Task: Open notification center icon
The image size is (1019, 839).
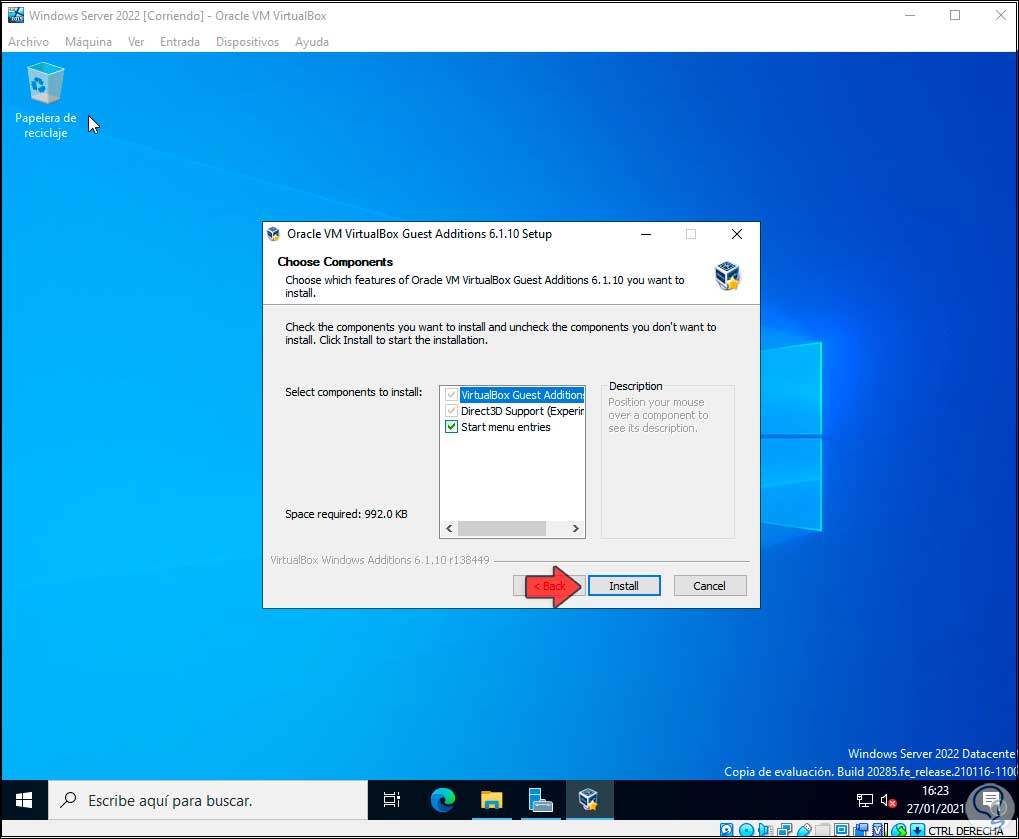Action: [x=991, y=800]
